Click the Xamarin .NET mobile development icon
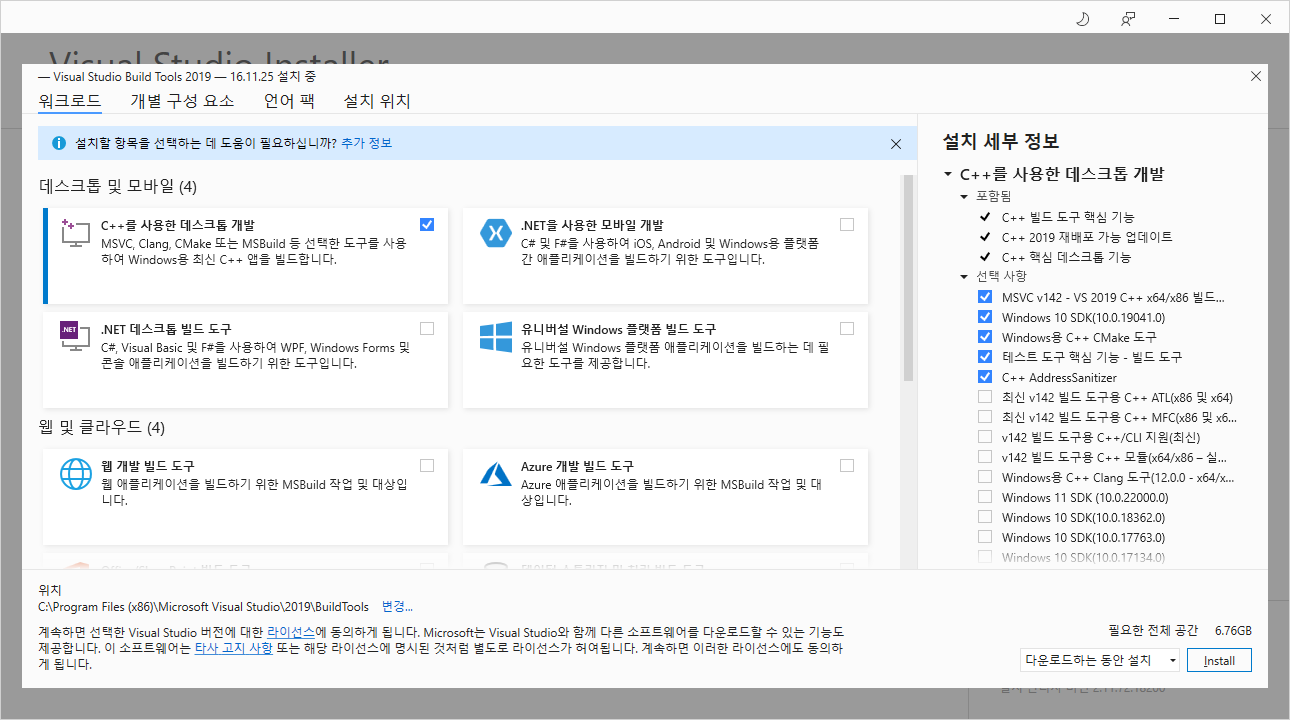Viewport: 1290px width, 720px height. [495, 234]
